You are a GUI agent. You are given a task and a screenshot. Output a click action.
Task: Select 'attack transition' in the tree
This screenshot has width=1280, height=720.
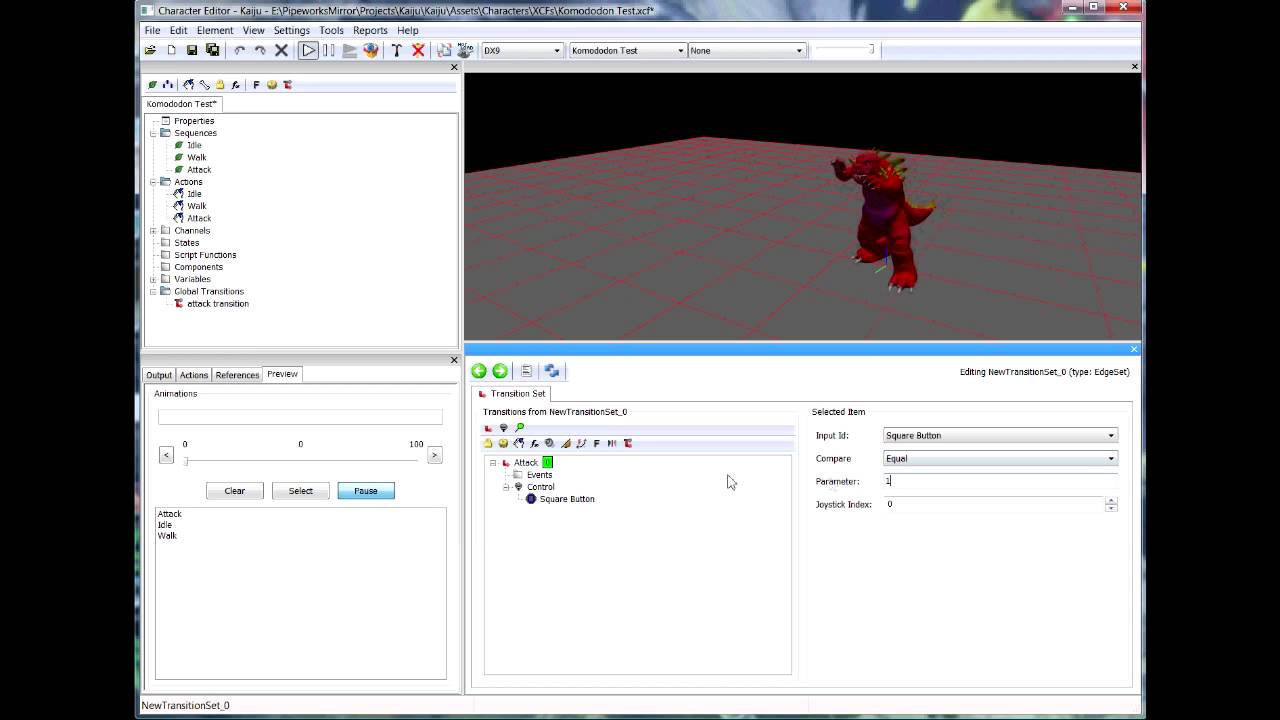218,304
